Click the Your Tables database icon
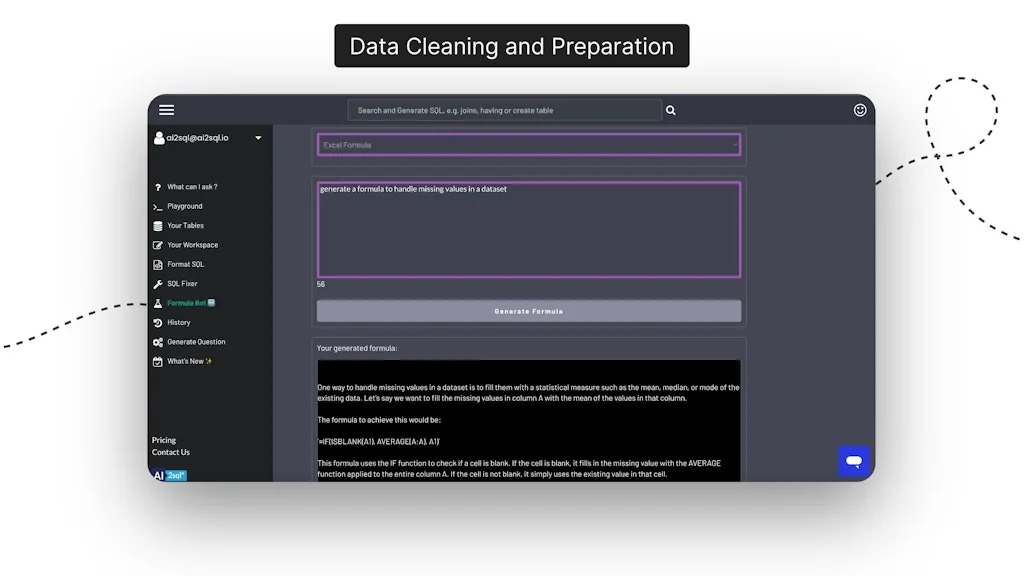The width and height of the screenshot is (1024, 576). point(160,225)
